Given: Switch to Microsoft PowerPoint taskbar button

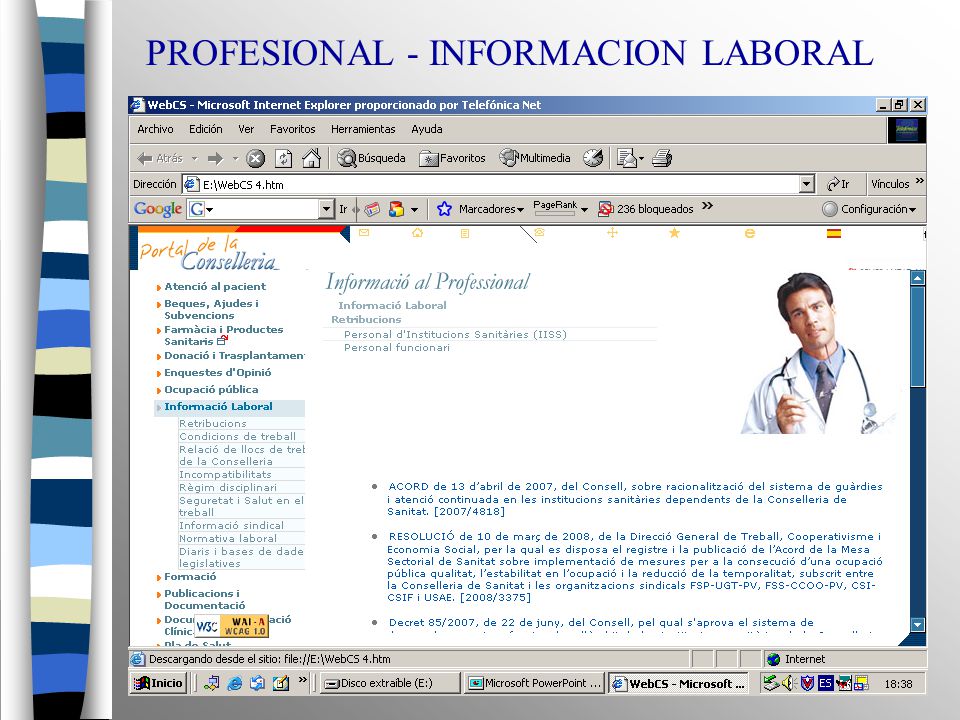Looking at the screenshot, I should pyautogui.click(x=534, y=683).
